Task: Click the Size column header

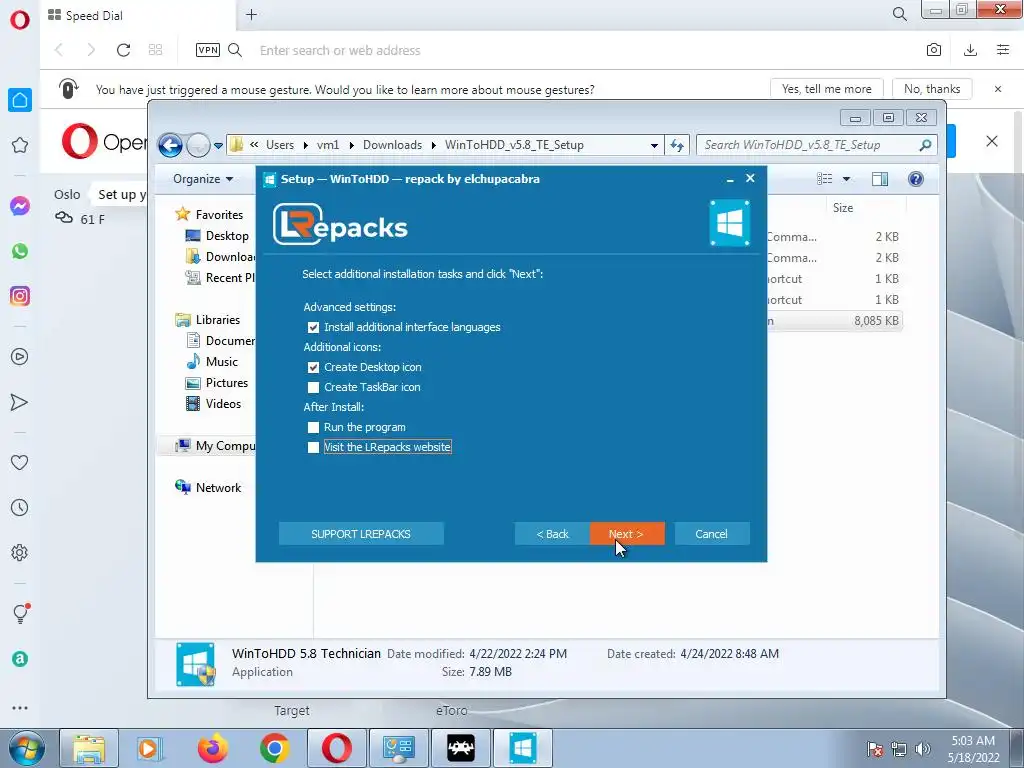Action: 842,208
